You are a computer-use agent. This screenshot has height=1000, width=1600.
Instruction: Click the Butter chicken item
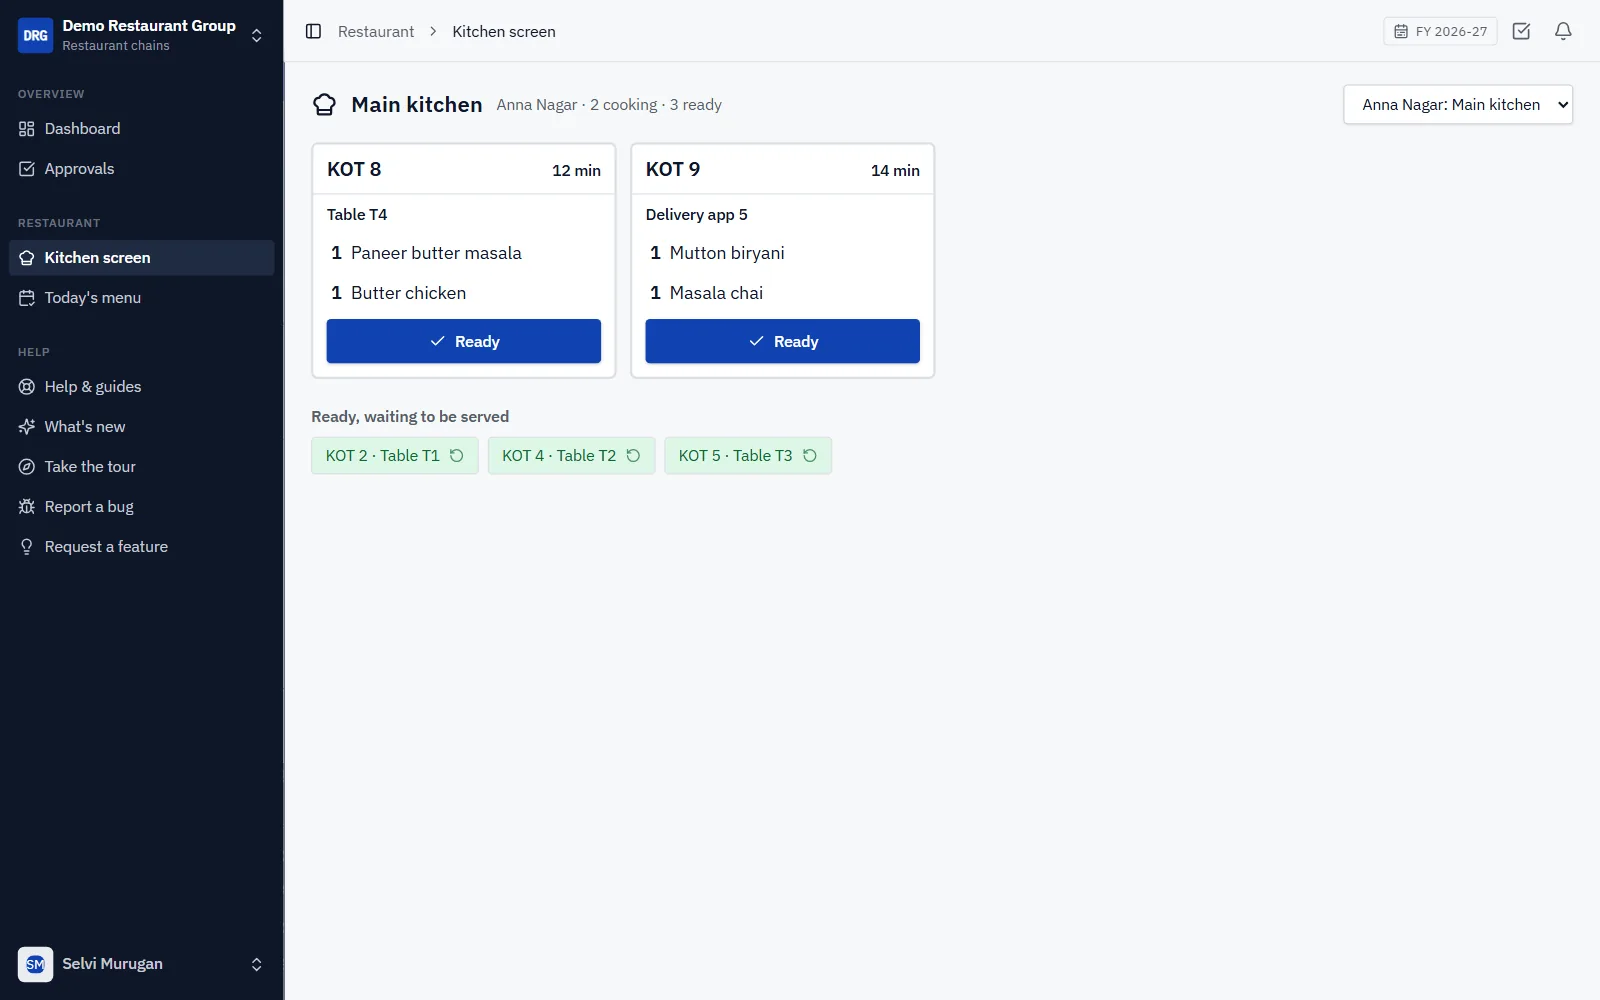pos(408,293)
